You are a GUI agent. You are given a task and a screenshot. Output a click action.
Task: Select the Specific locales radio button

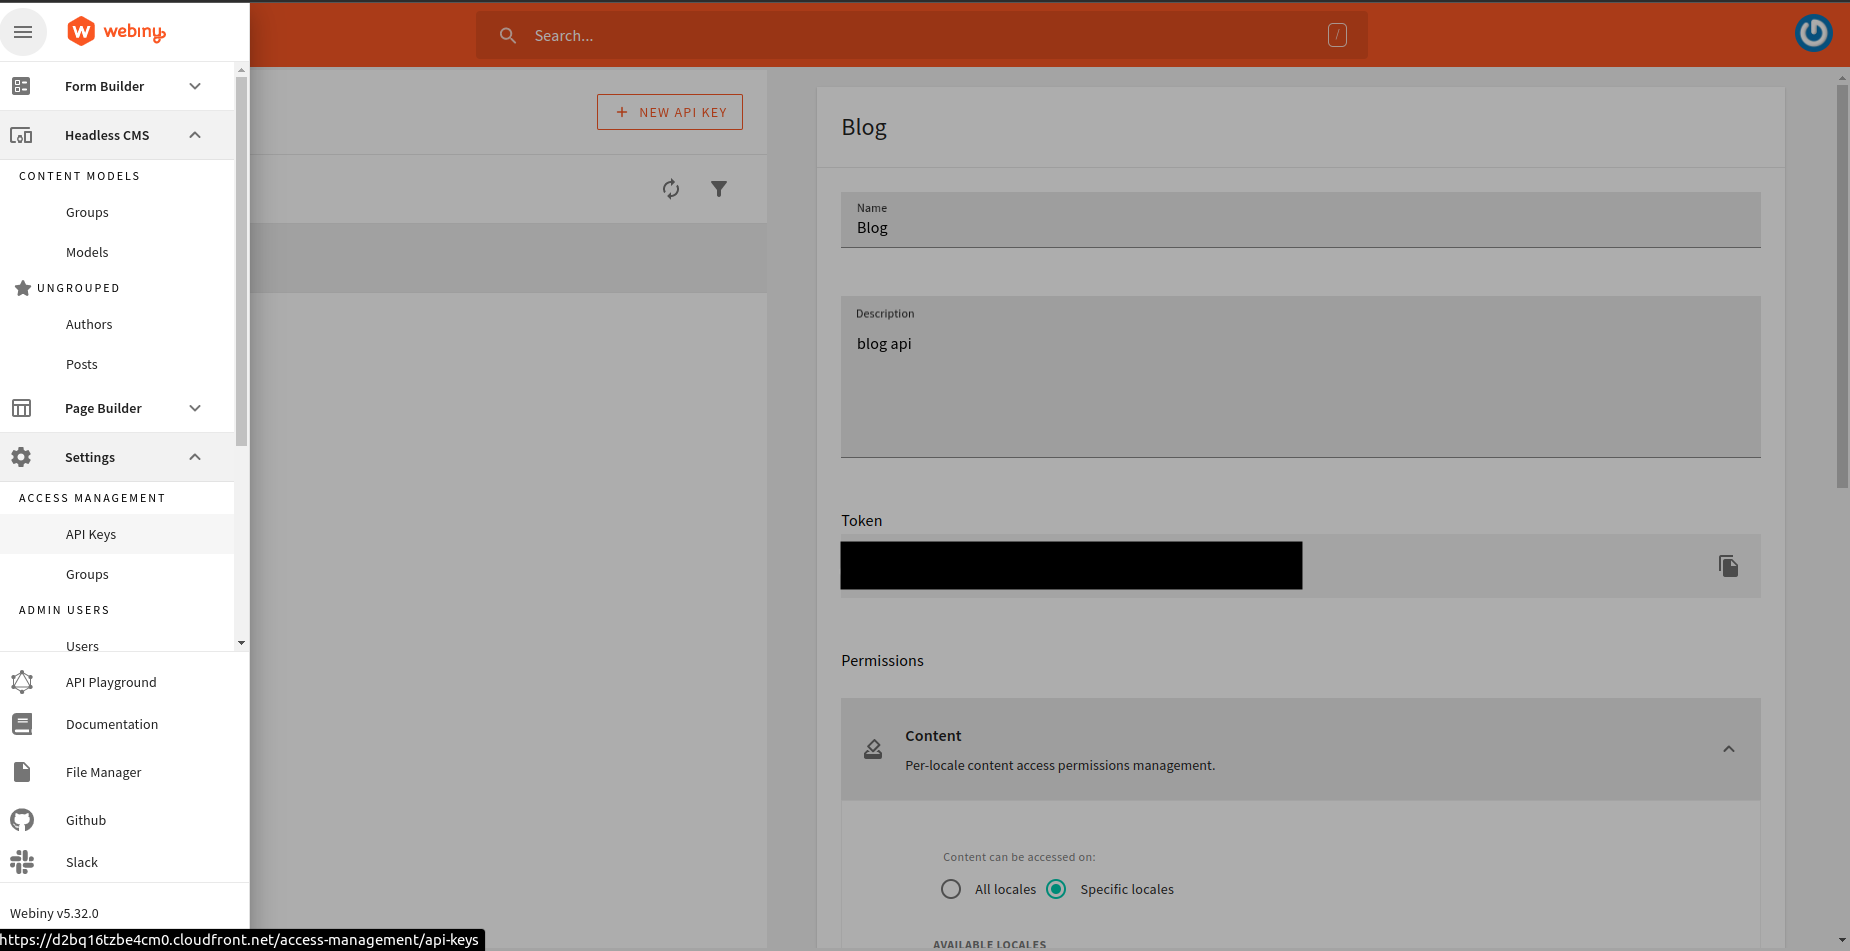1056,889
